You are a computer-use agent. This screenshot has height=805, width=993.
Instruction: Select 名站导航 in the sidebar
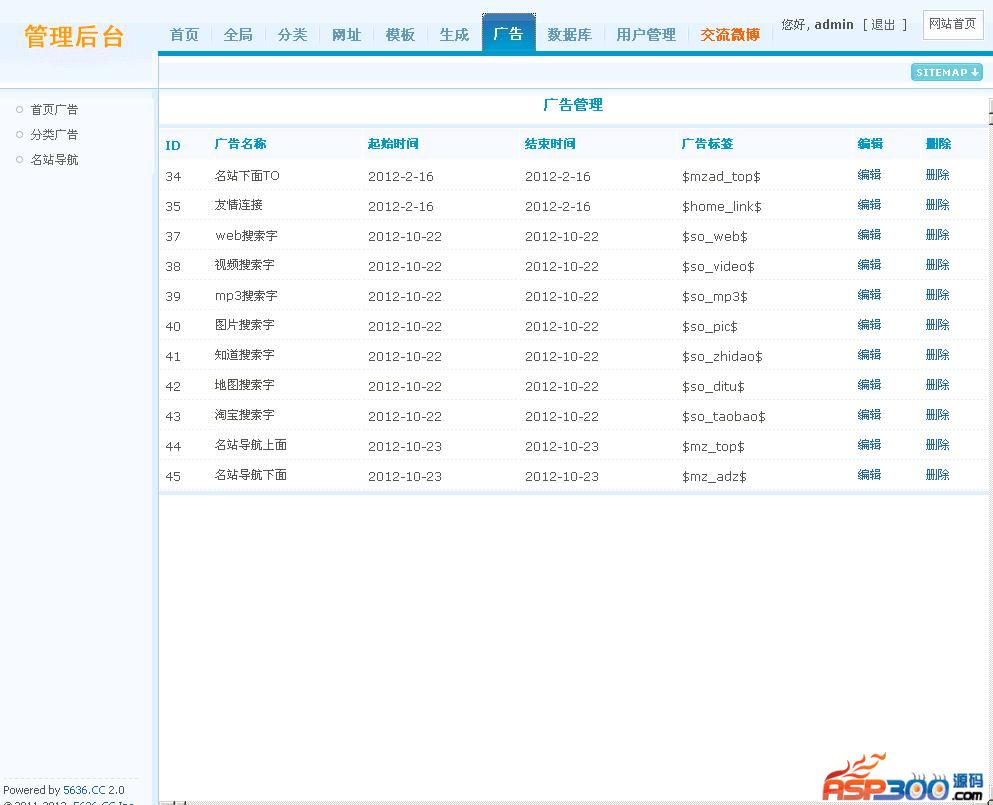(54, 160)
